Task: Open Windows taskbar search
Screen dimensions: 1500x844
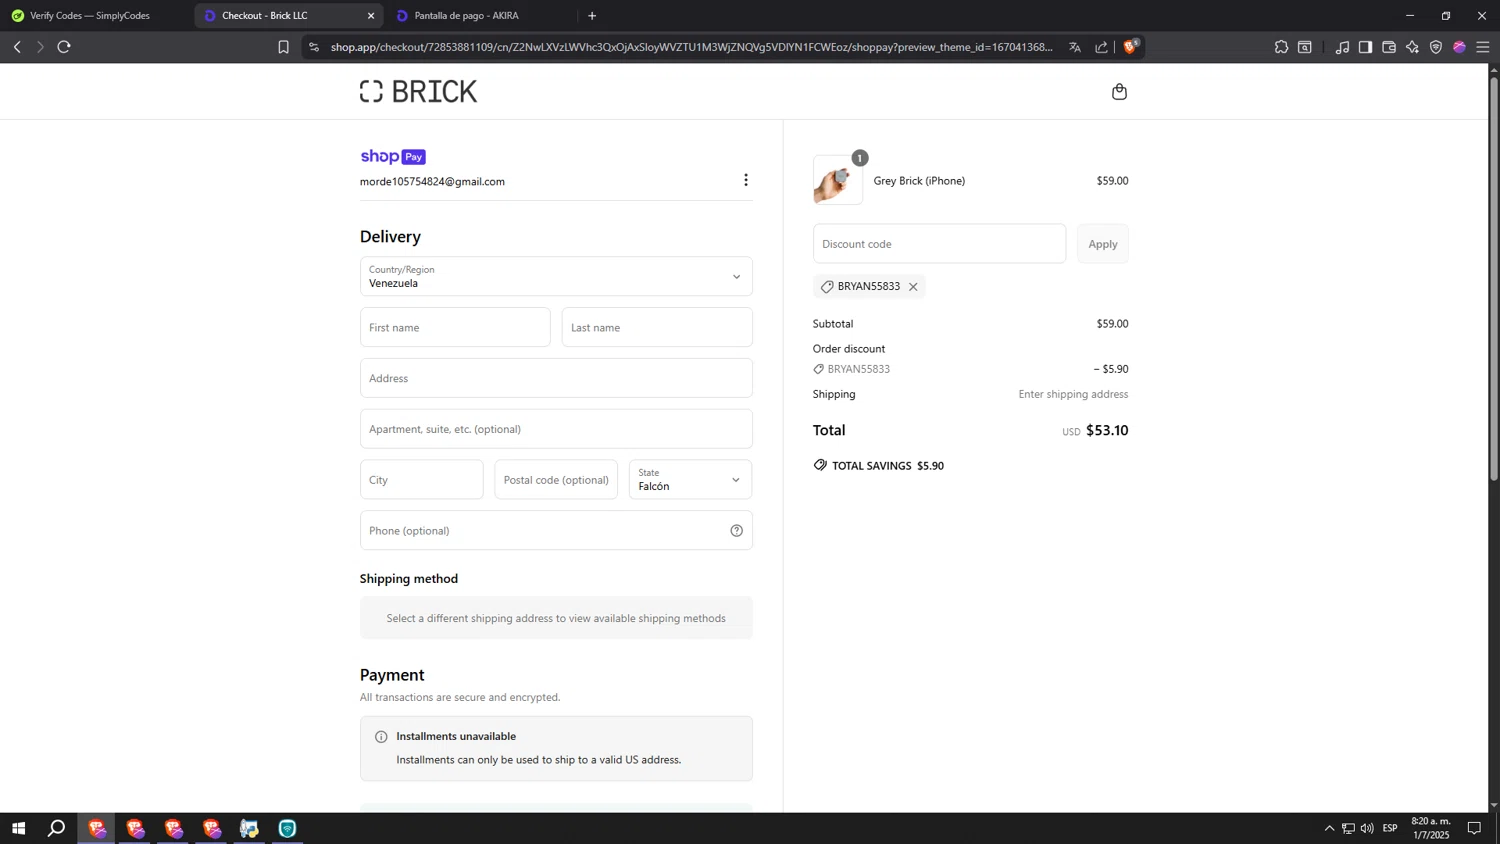Action: coord(57,828)
